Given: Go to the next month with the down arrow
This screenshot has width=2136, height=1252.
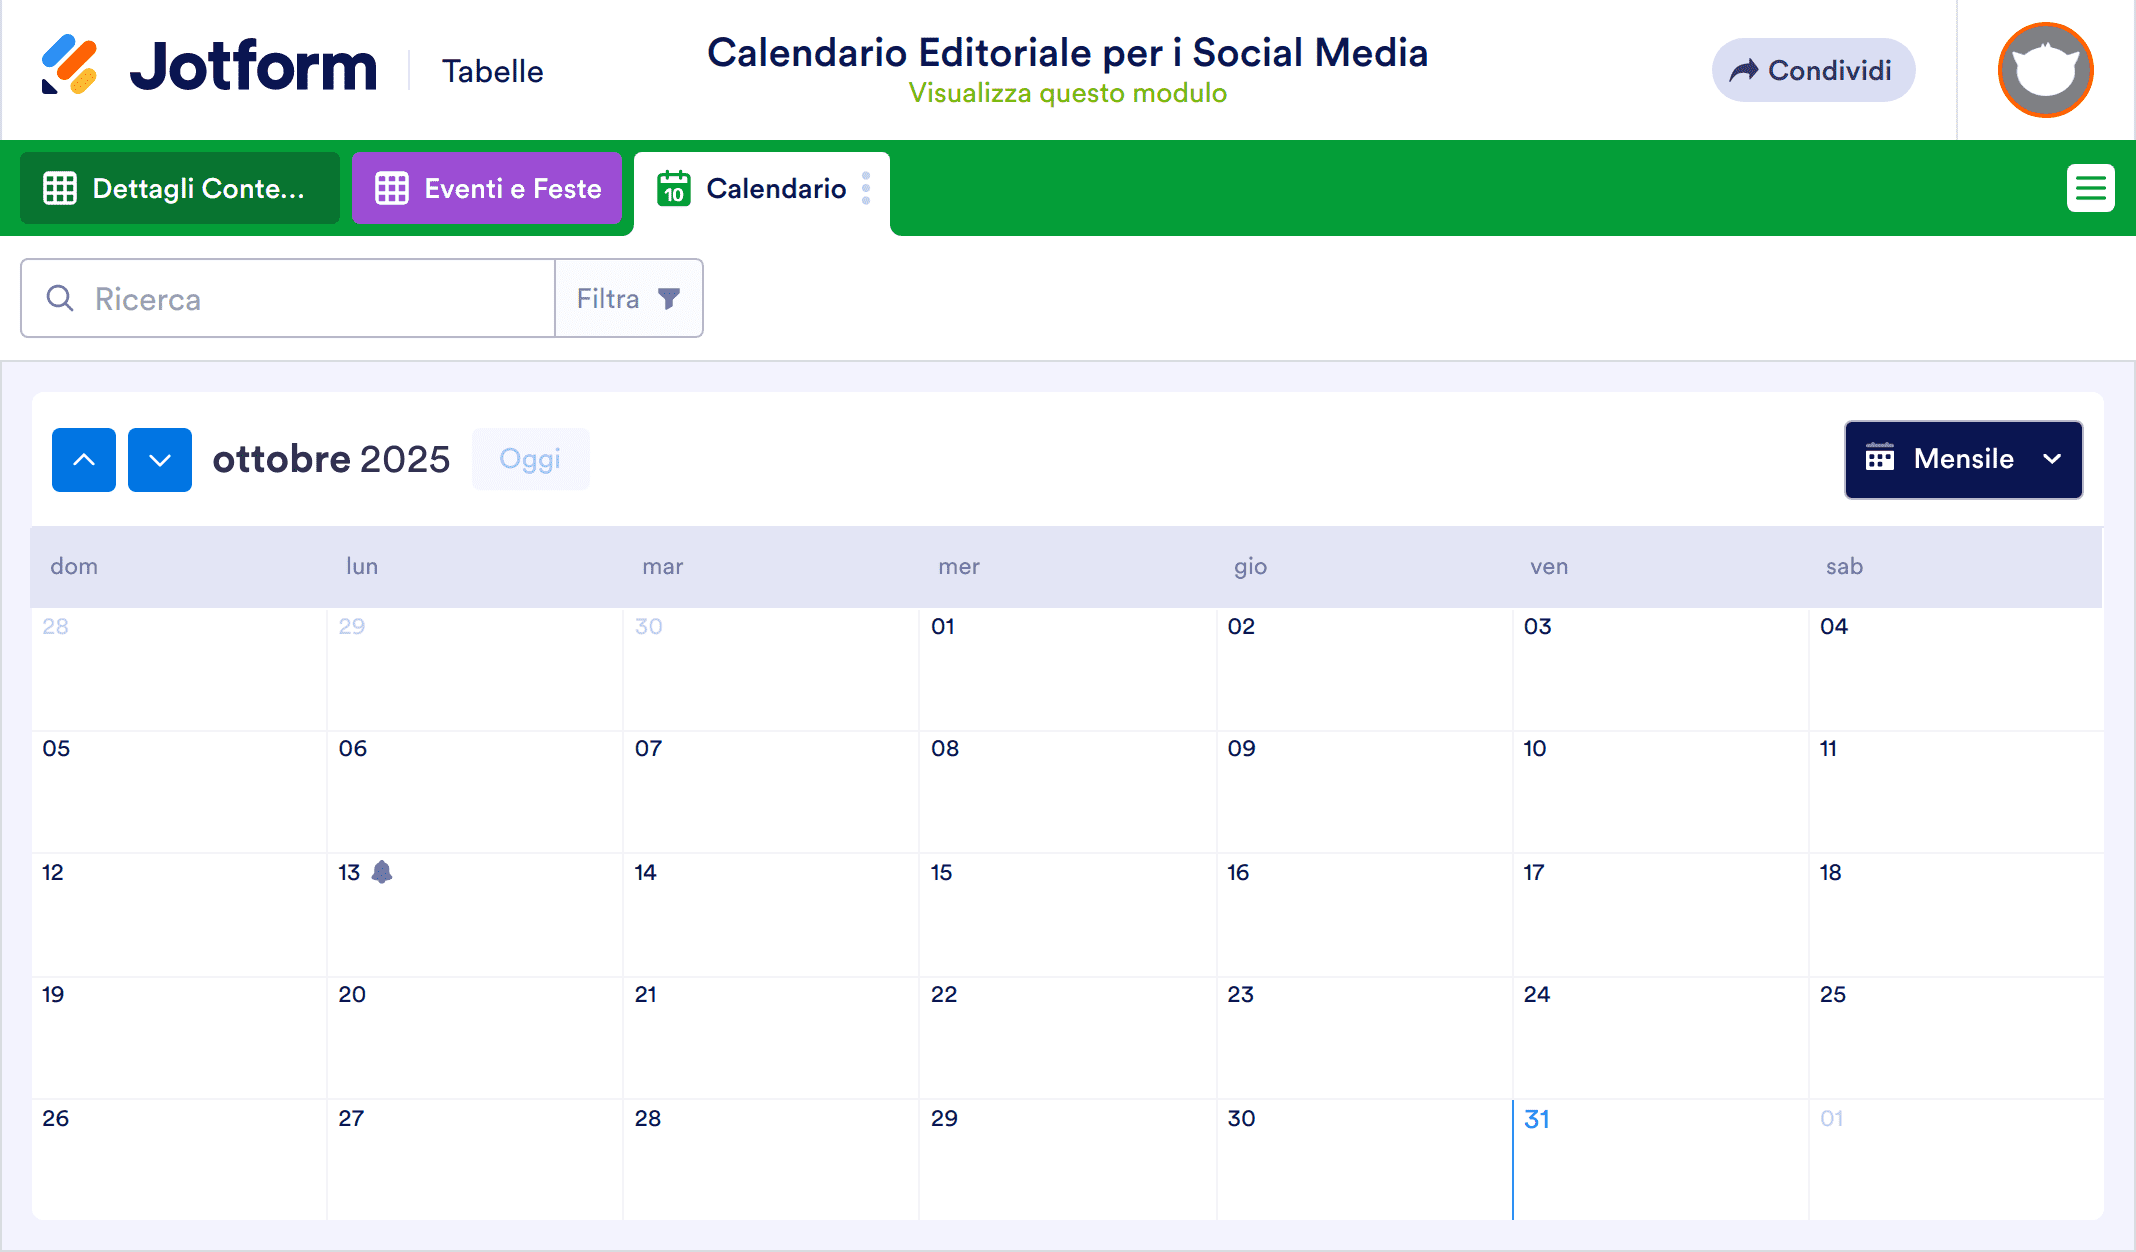Looking at the screenshot, I should coord(160,459).
